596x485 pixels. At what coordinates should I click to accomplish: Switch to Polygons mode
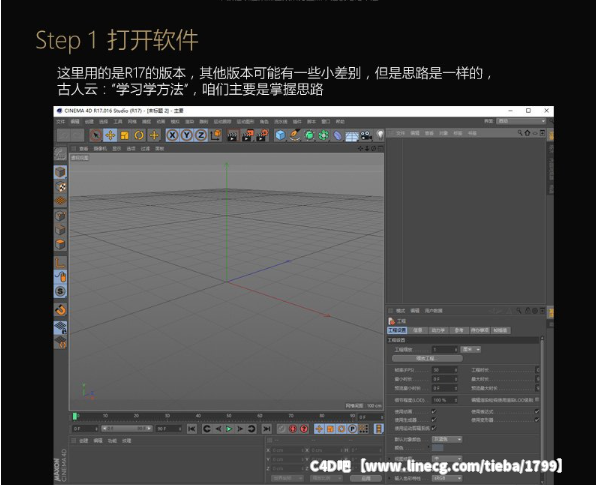60,244
